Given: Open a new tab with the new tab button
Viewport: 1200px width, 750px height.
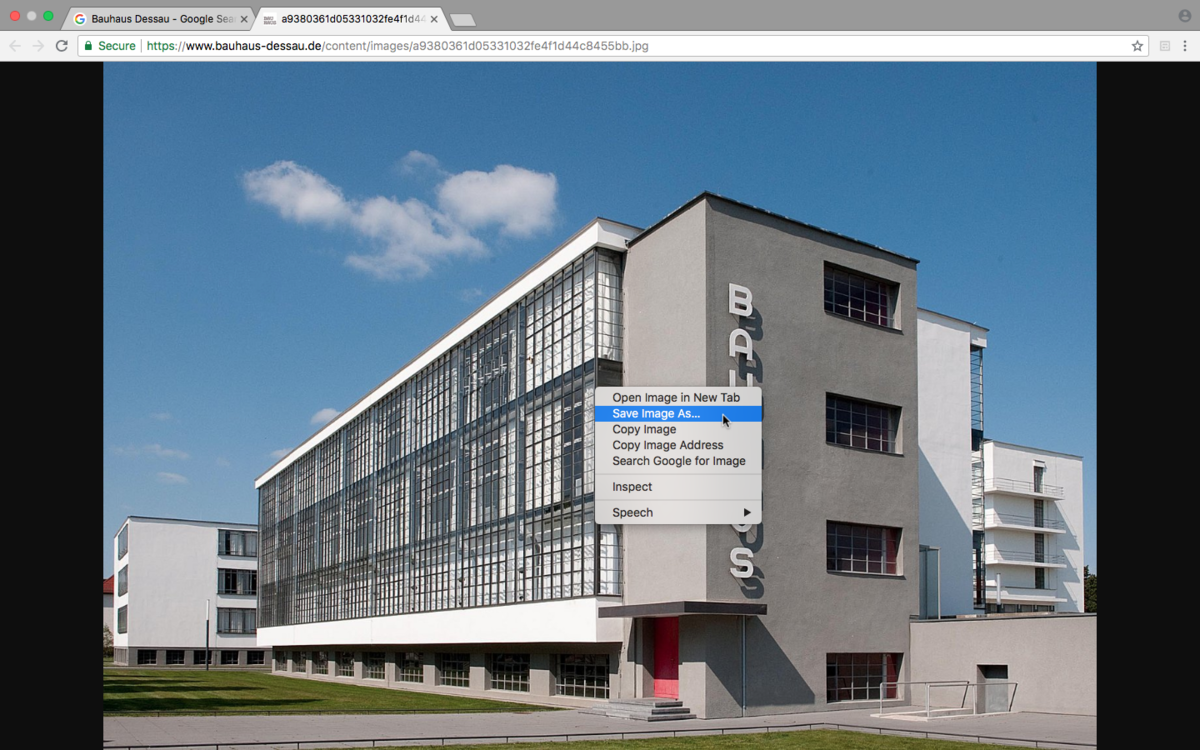Looking at the screenshot, I should 462,20.
